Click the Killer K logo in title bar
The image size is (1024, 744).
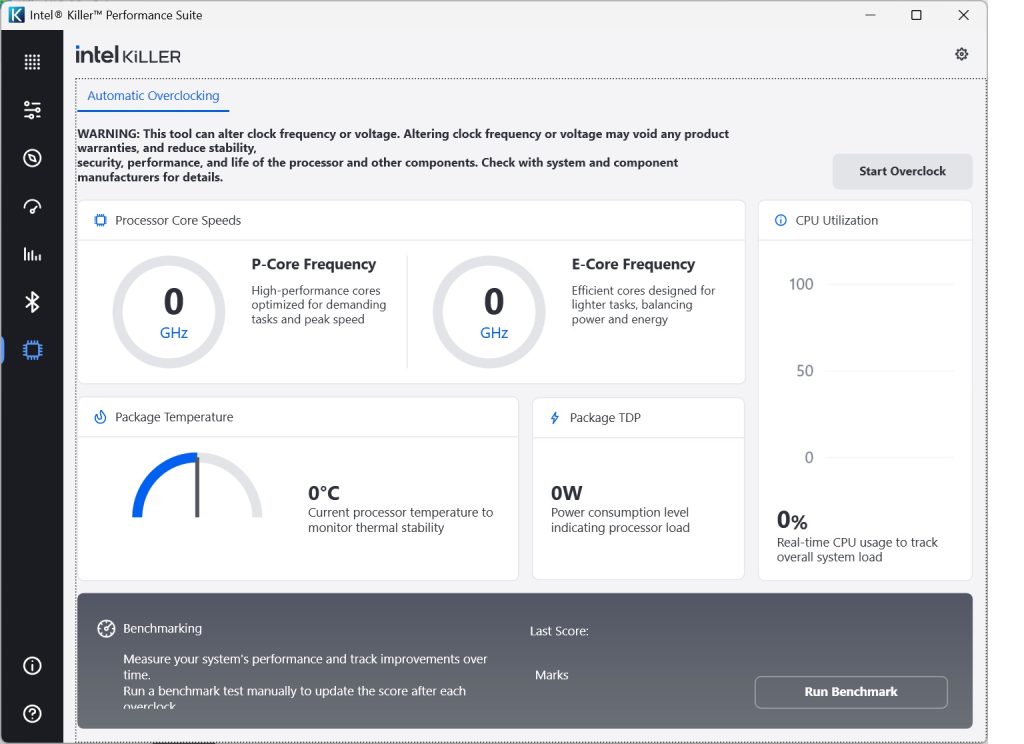click(16, 14)
